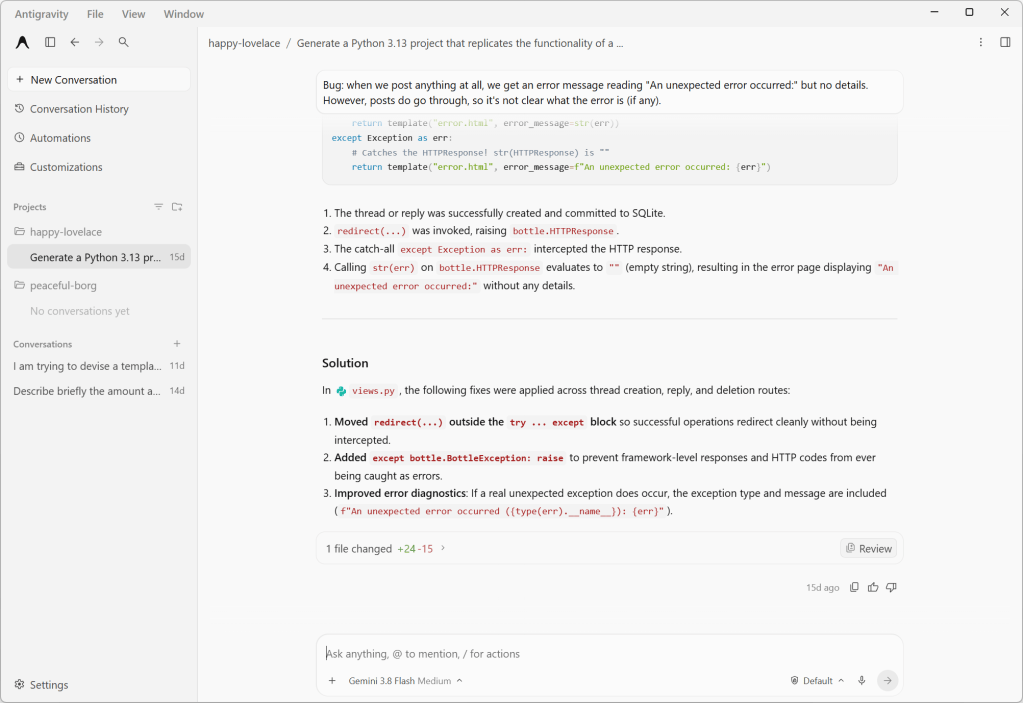
Task: Click the Antigravity logo icon
Action: tap(22, 42)
